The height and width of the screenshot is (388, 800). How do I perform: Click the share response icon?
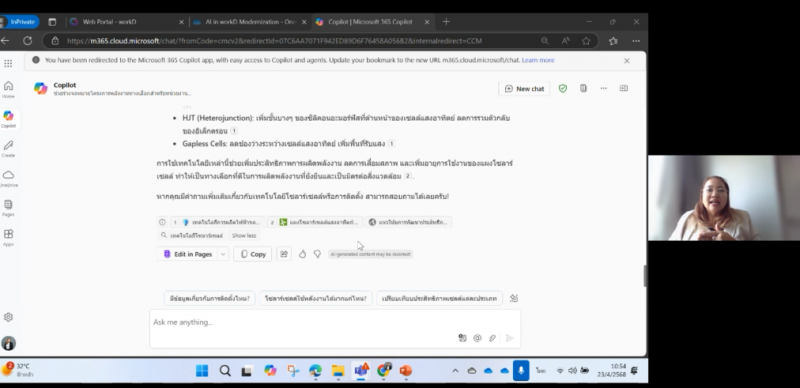[284, 254]
